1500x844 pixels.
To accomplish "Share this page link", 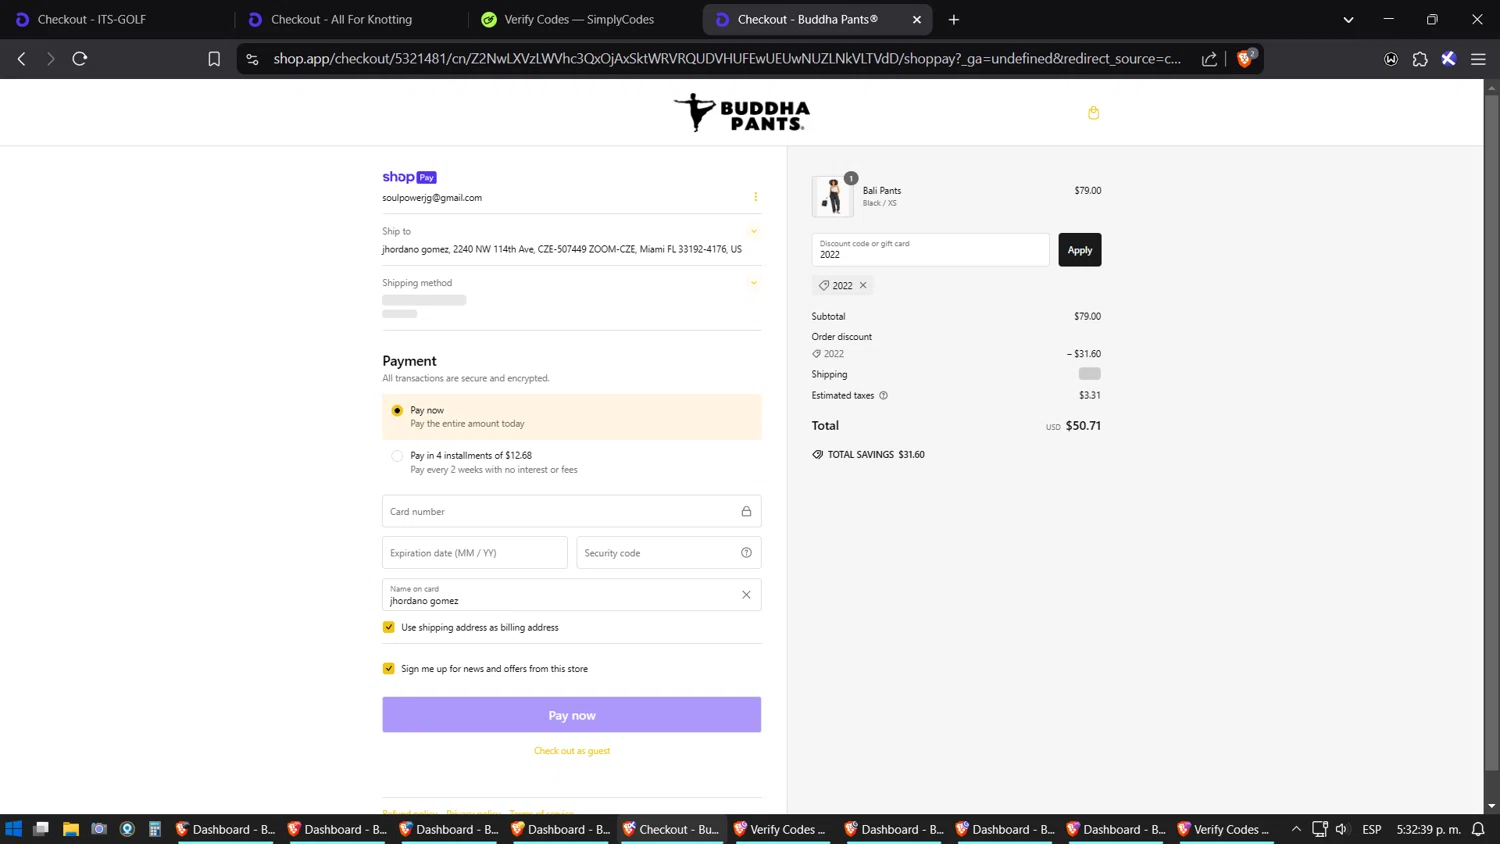I will (1209, 59).
